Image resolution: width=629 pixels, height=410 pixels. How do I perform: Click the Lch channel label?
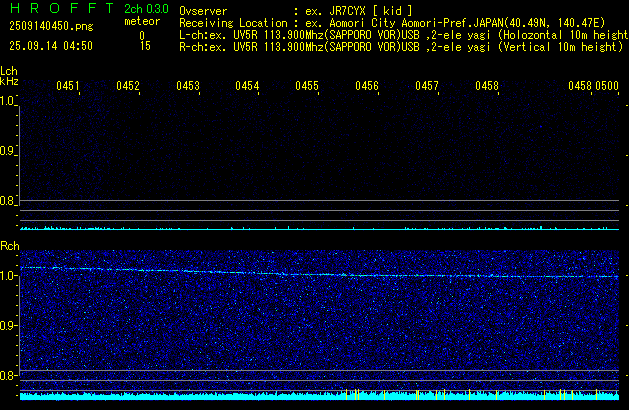click(x=9, y=71)
